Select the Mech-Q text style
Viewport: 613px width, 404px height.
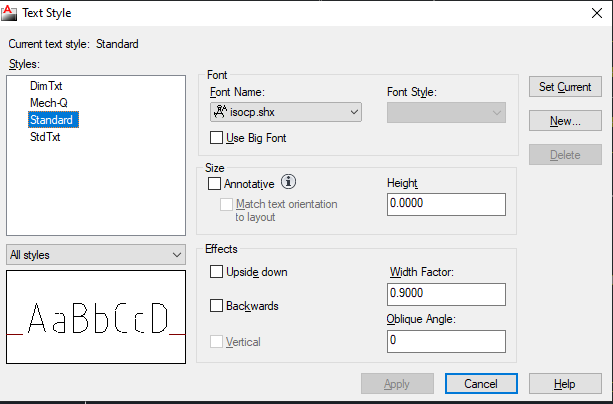click(49, 103)
